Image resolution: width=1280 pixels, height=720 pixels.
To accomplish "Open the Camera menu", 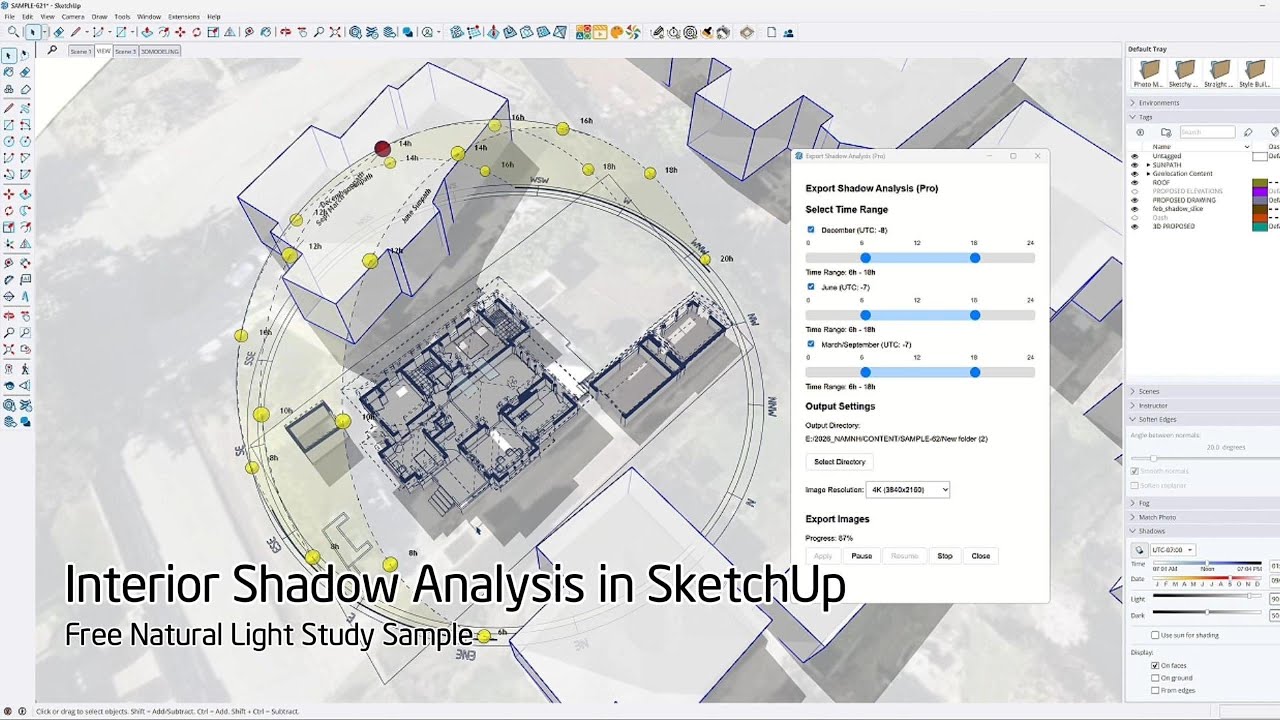I will [x=73, y=17].
